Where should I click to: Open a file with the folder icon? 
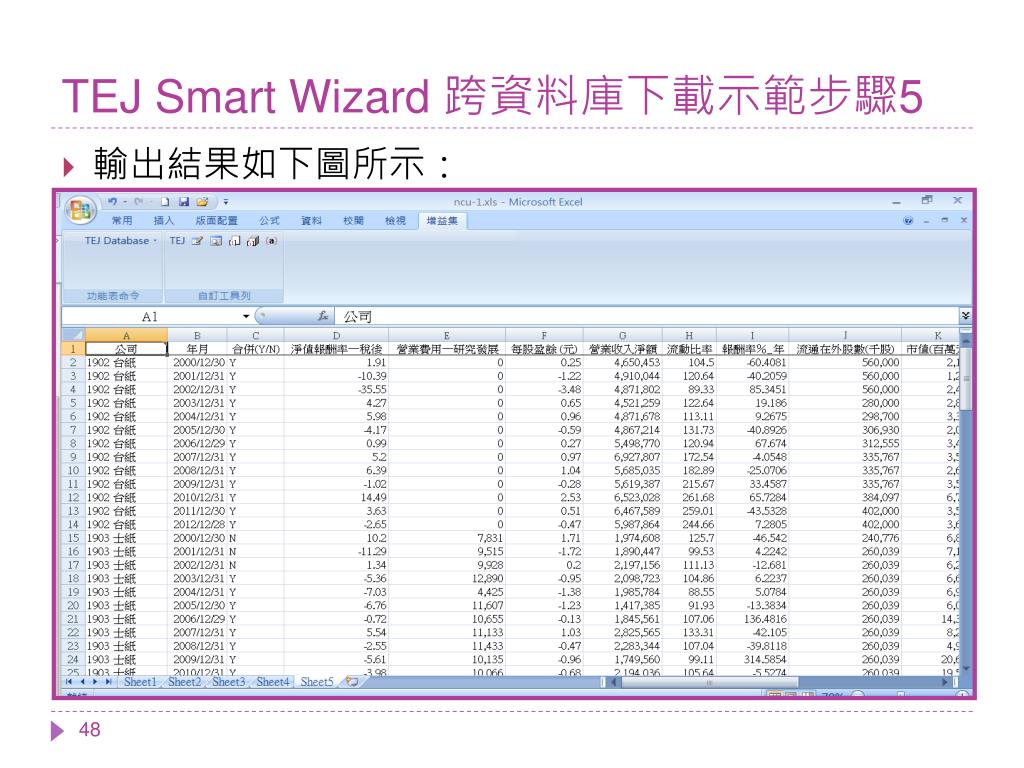tap(202, 202)
